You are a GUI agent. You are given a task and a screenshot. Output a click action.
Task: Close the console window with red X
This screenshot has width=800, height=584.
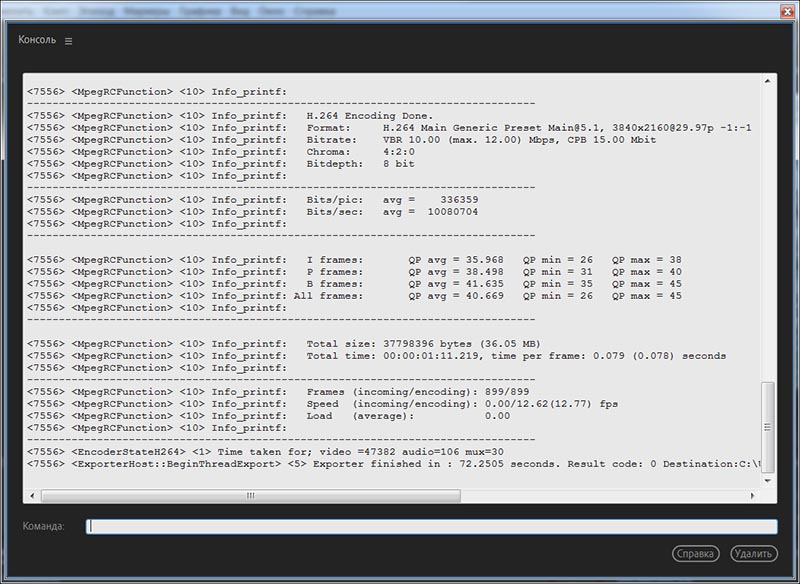click(x=788, y=11)
